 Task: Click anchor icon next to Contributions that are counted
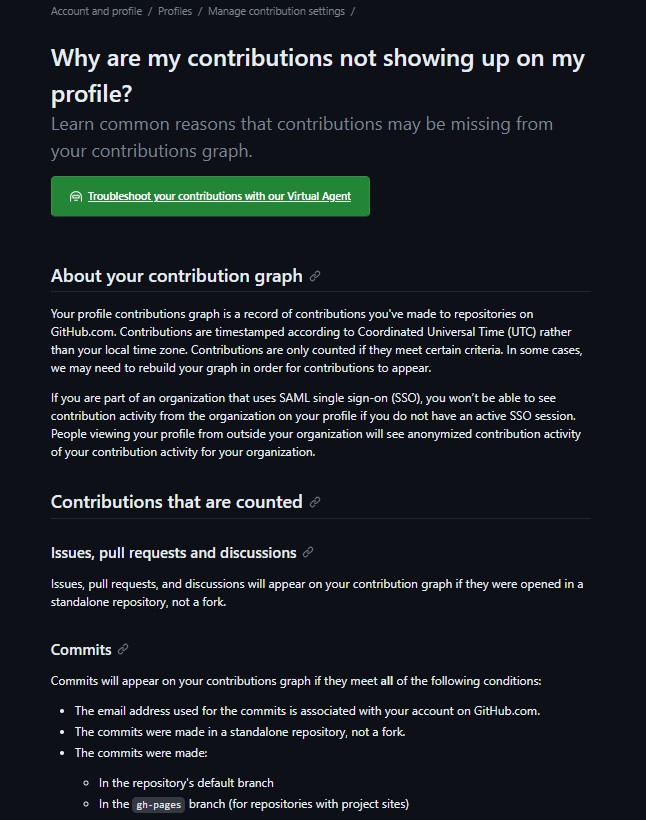coord(314,502)
